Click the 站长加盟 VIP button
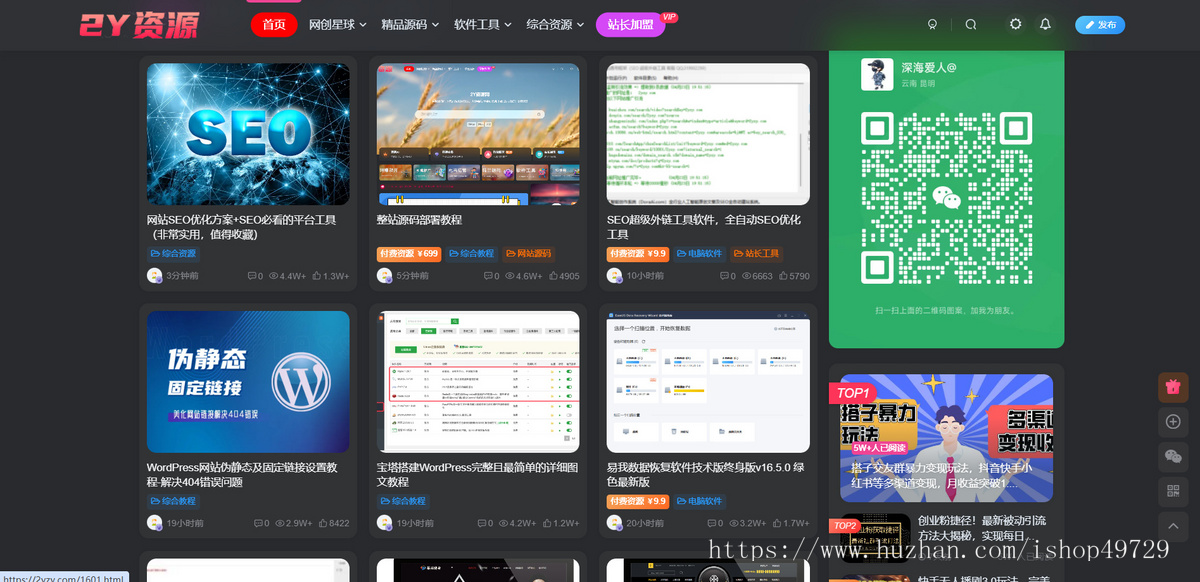 [631, 25]
